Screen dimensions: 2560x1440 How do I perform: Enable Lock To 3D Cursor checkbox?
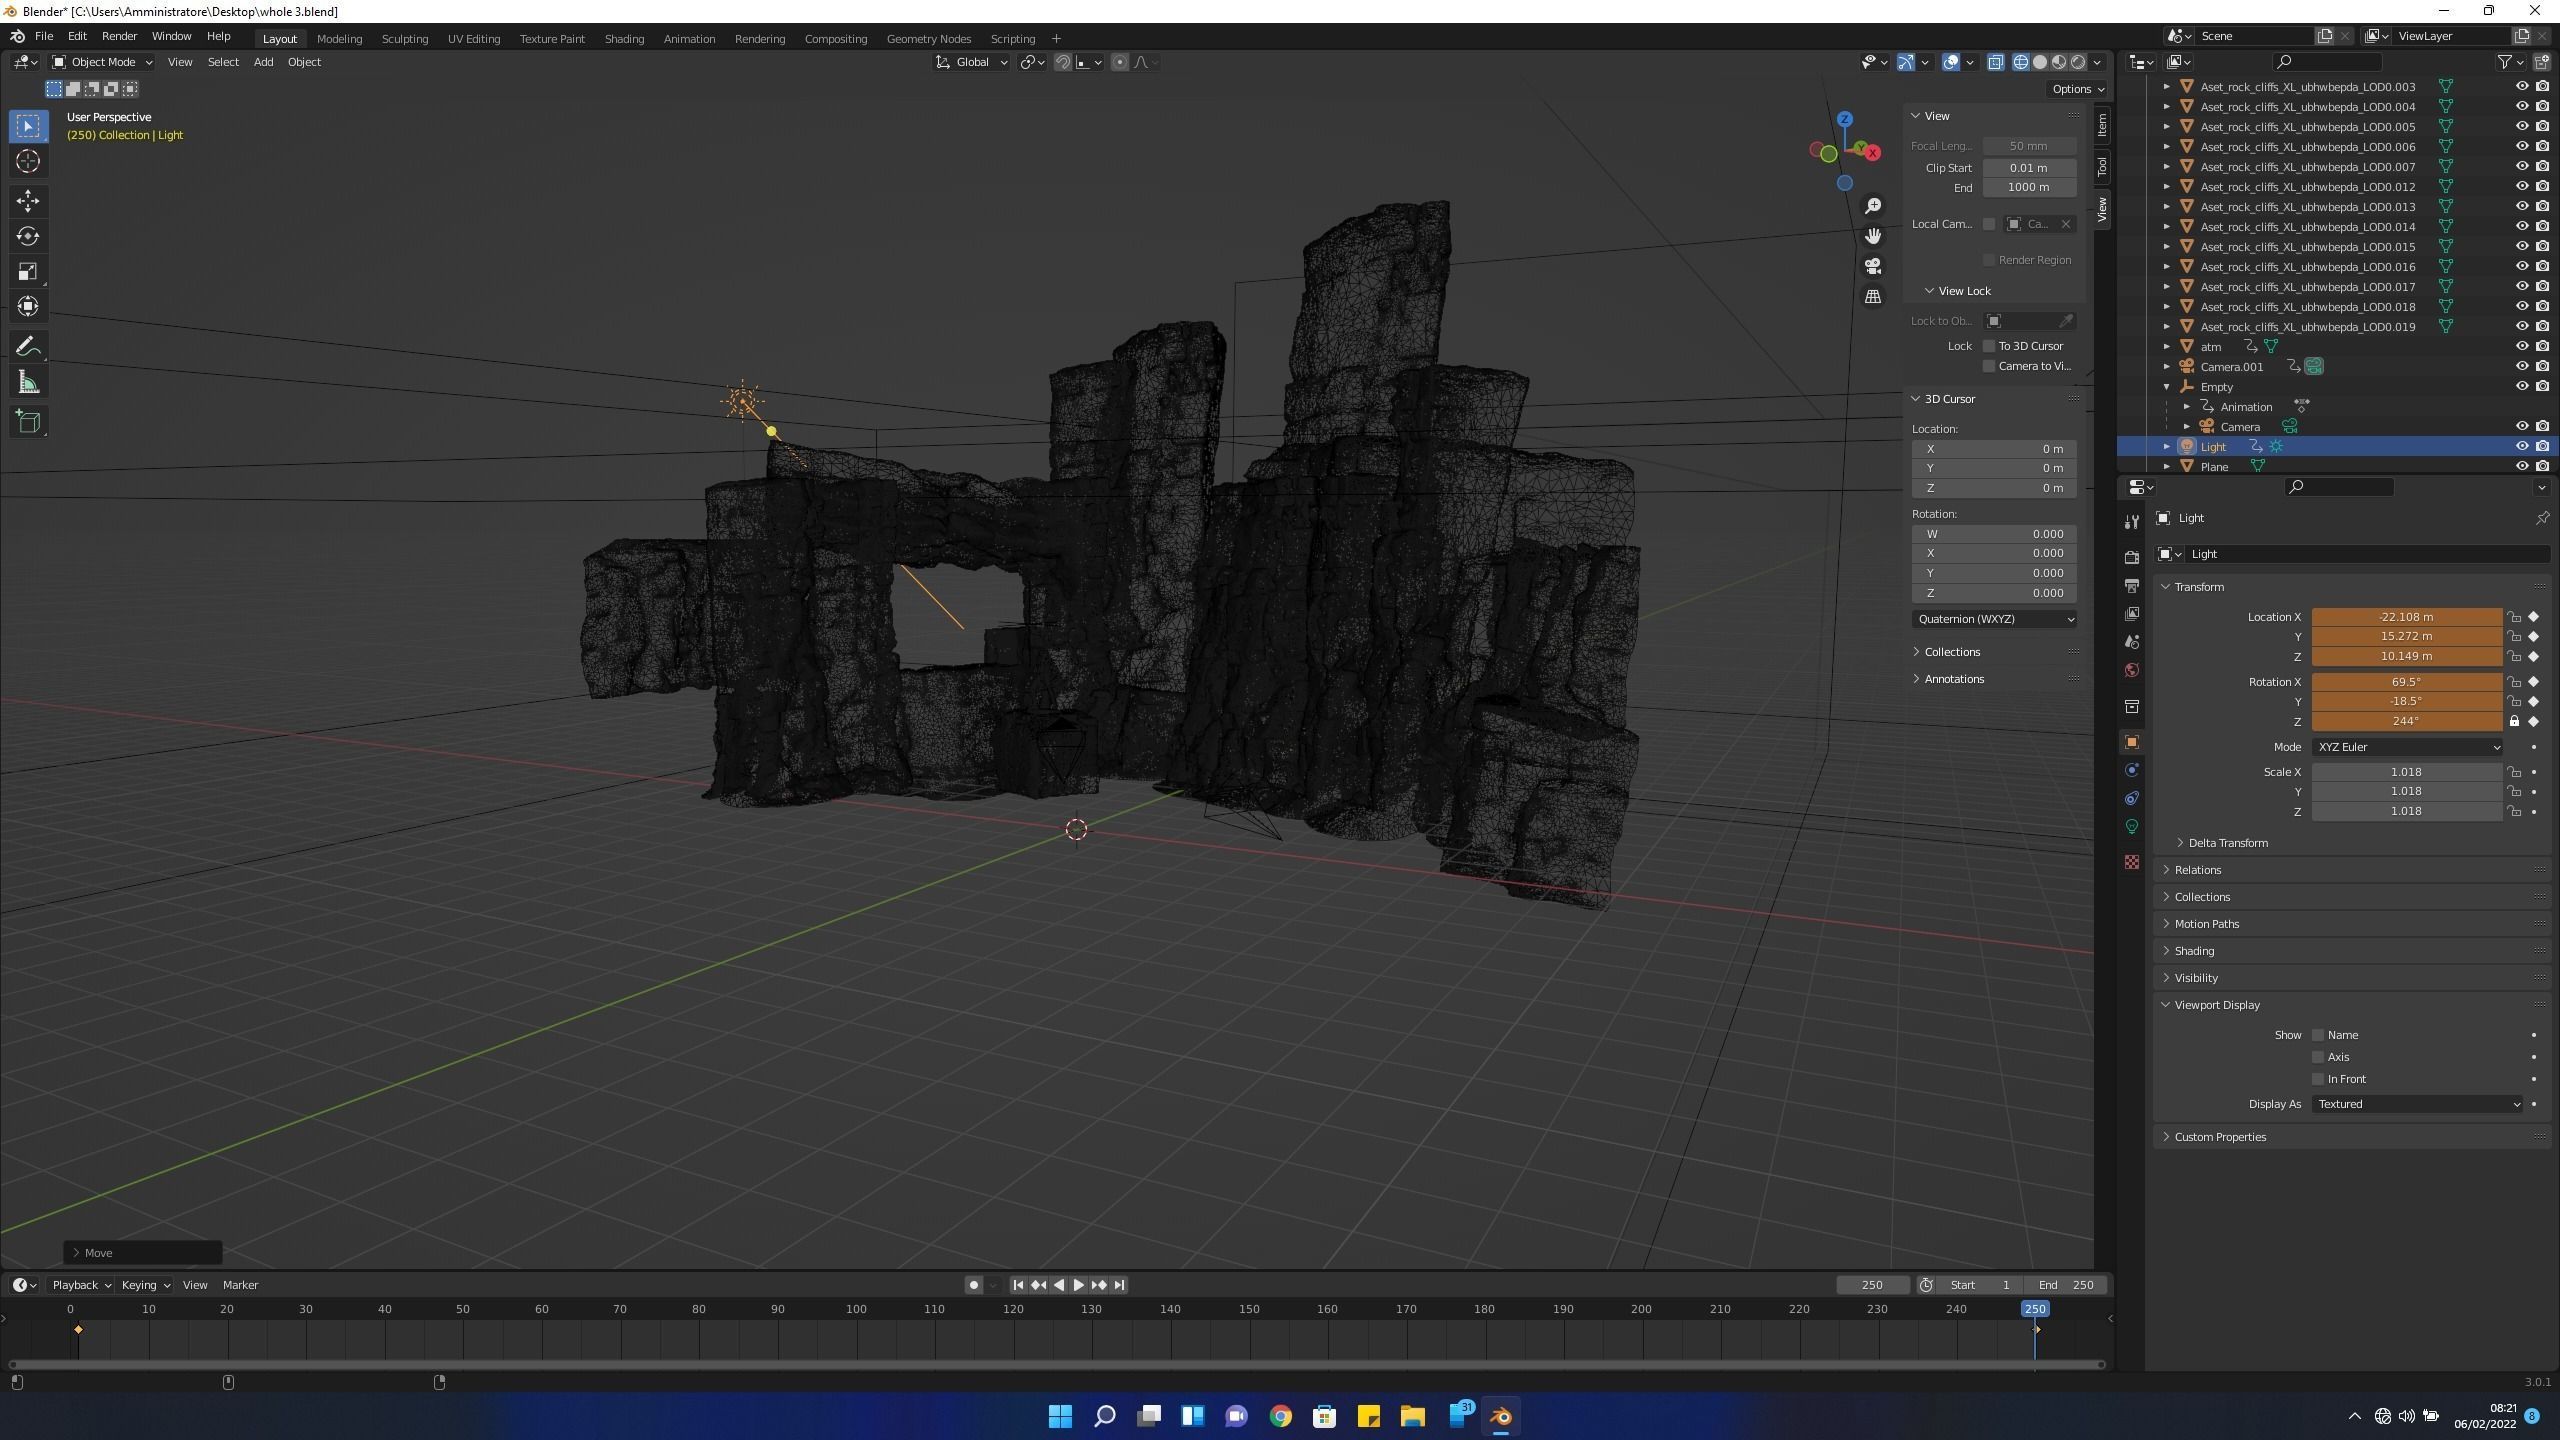pyautogui.click(x=1989, y=346)
